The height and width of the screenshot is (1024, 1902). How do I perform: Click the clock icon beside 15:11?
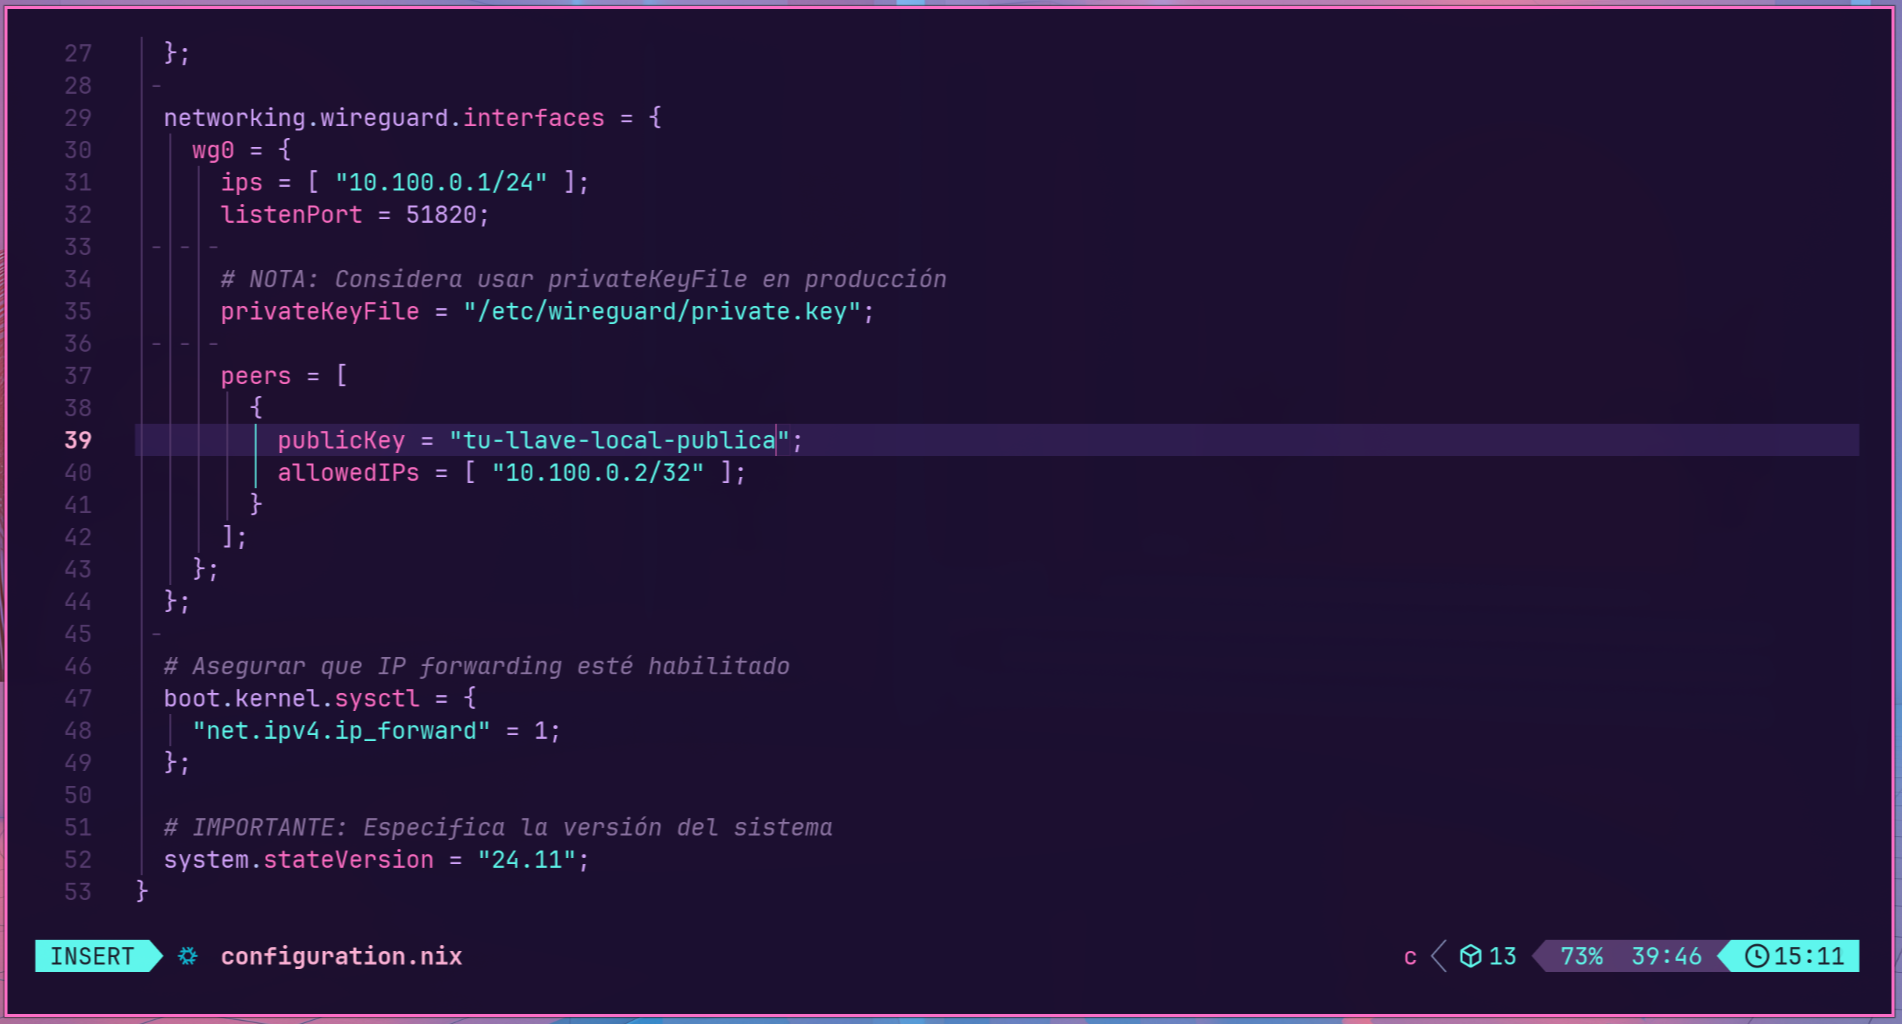point(1758,956)
